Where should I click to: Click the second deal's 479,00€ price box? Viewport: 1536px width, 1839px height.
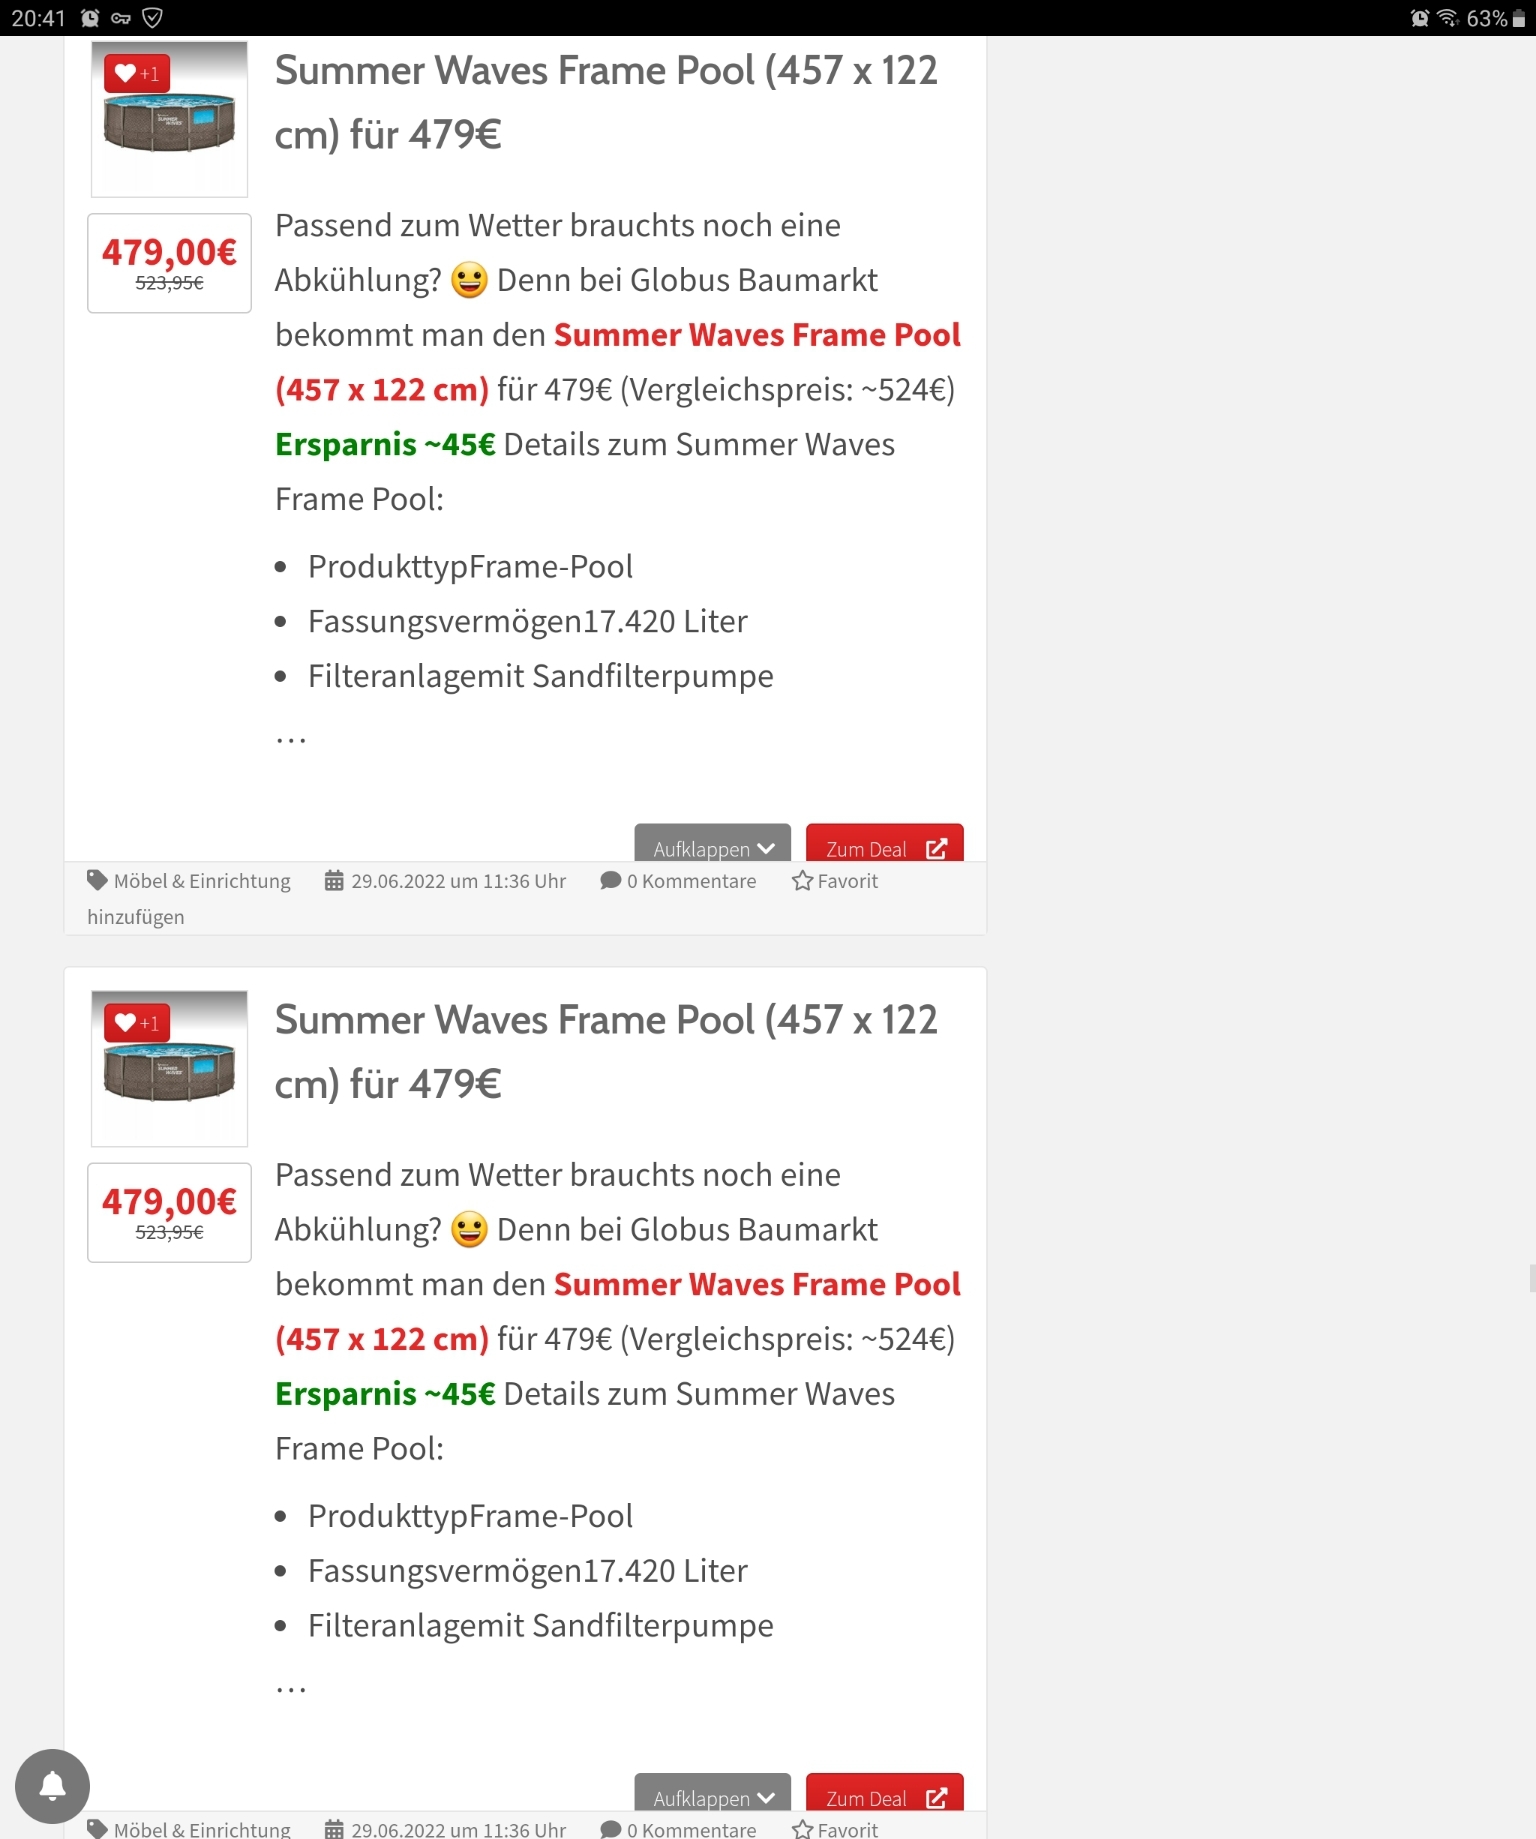click(169, 1212)
